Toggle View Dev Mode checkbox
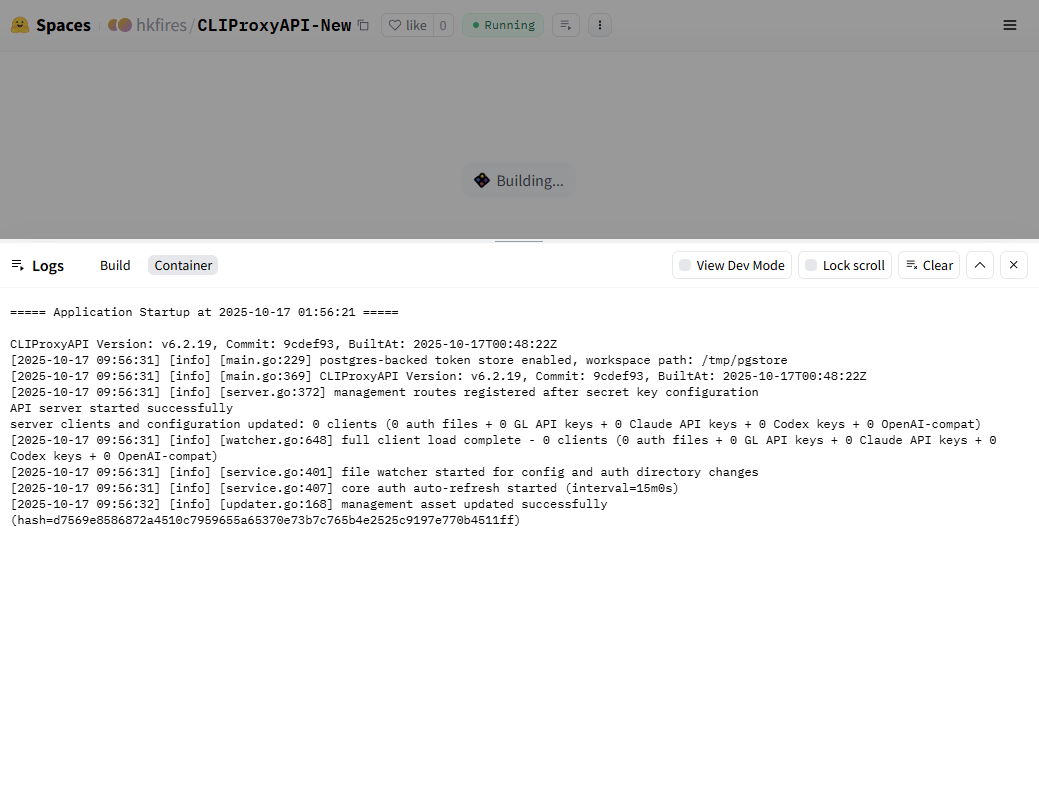 685,265
